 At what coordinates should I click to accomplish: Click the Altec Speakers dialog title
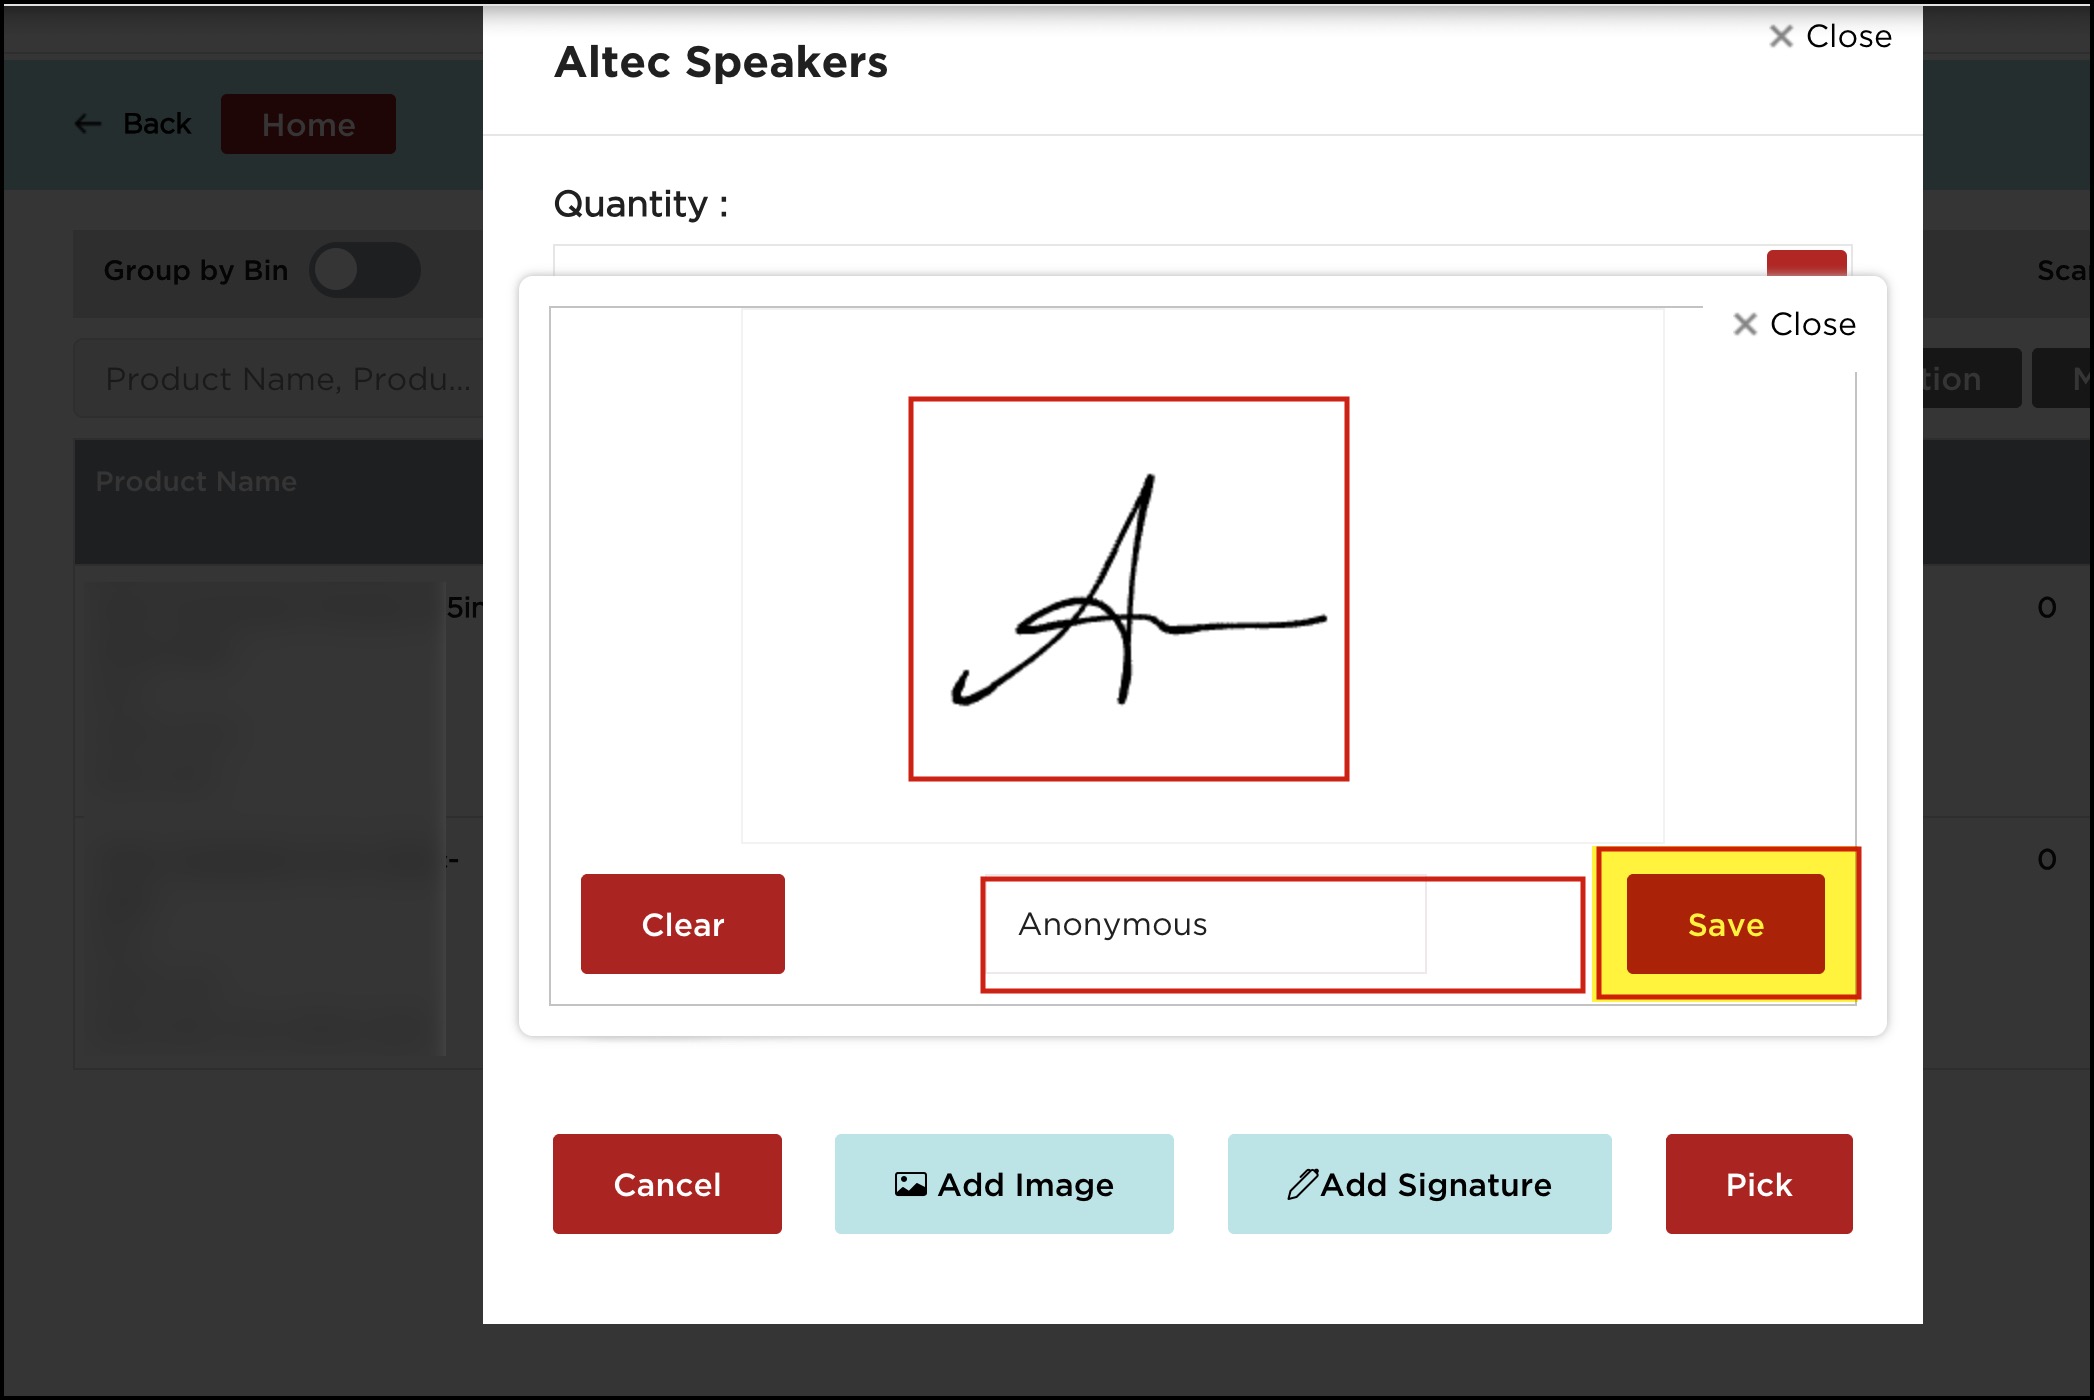[721, 62]
